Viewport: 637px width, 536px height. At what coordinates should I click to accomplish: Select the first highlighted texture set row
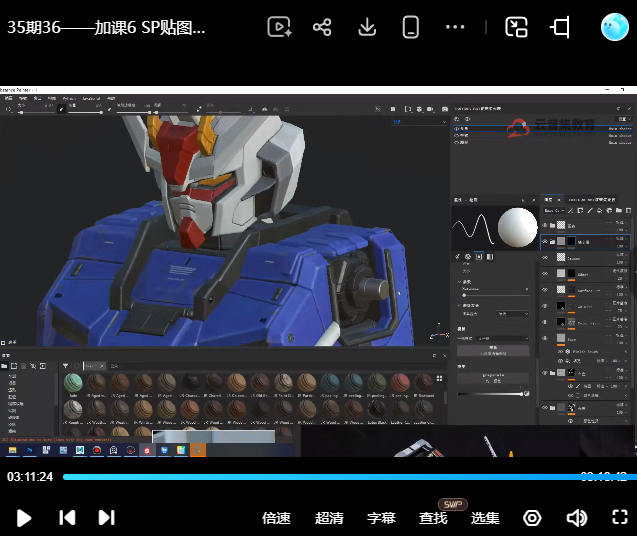[542, 128]
